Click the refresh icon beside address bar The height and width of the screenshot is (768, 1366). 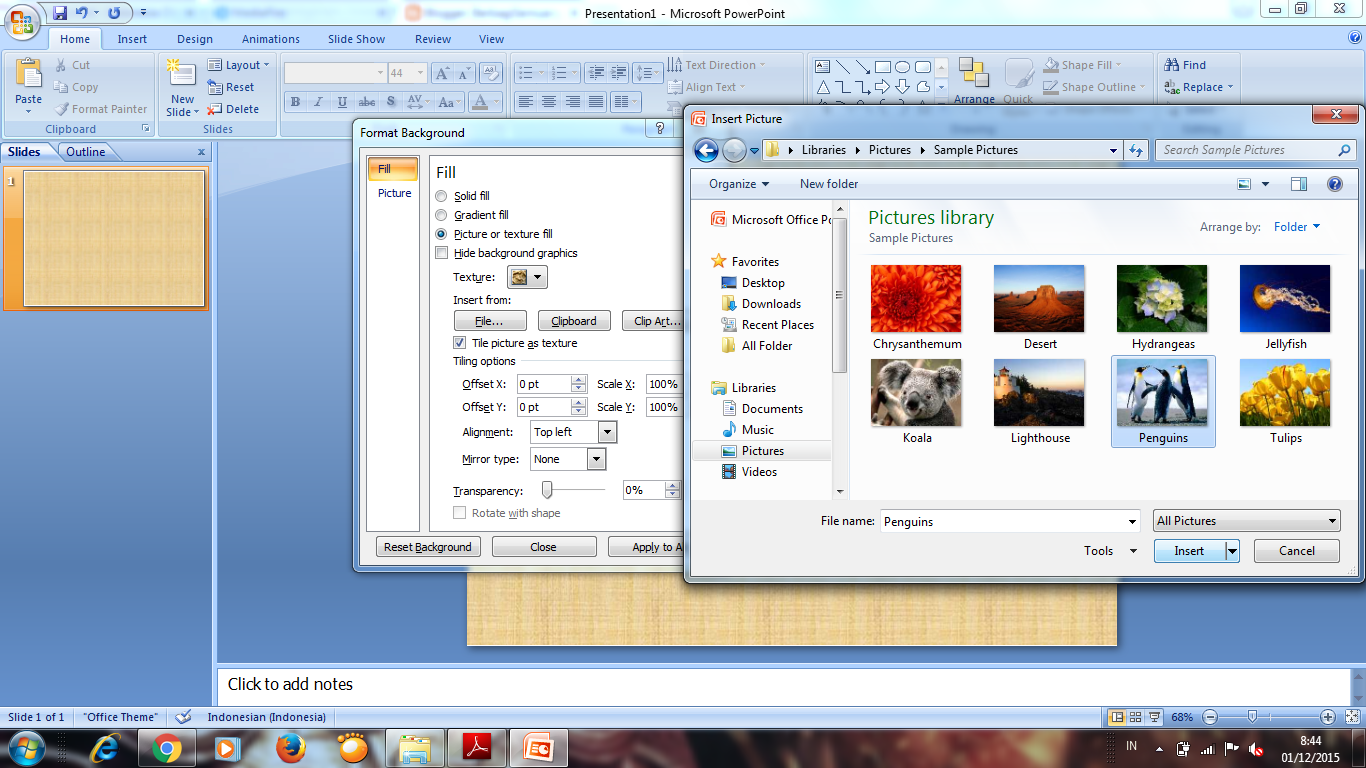click(x=1135, y=150)
